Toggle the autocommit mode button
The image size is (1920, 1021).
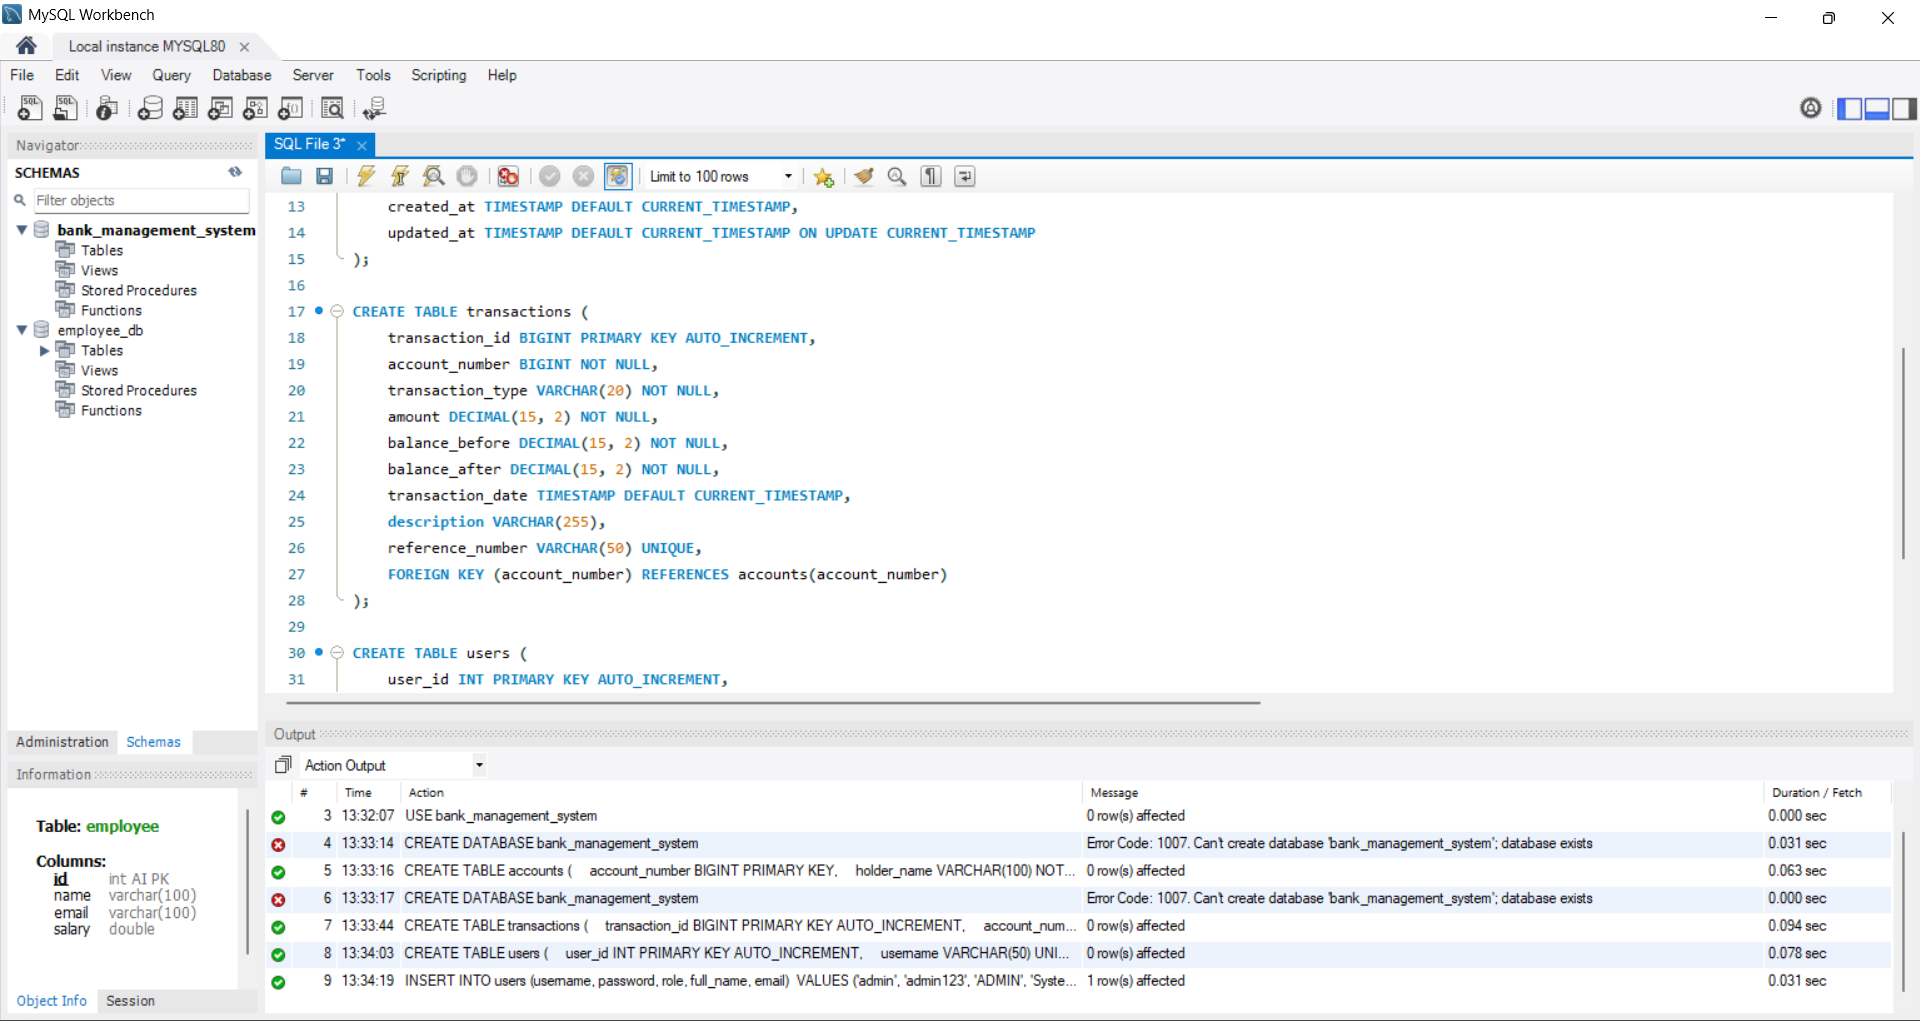click(x=617, y=176)
